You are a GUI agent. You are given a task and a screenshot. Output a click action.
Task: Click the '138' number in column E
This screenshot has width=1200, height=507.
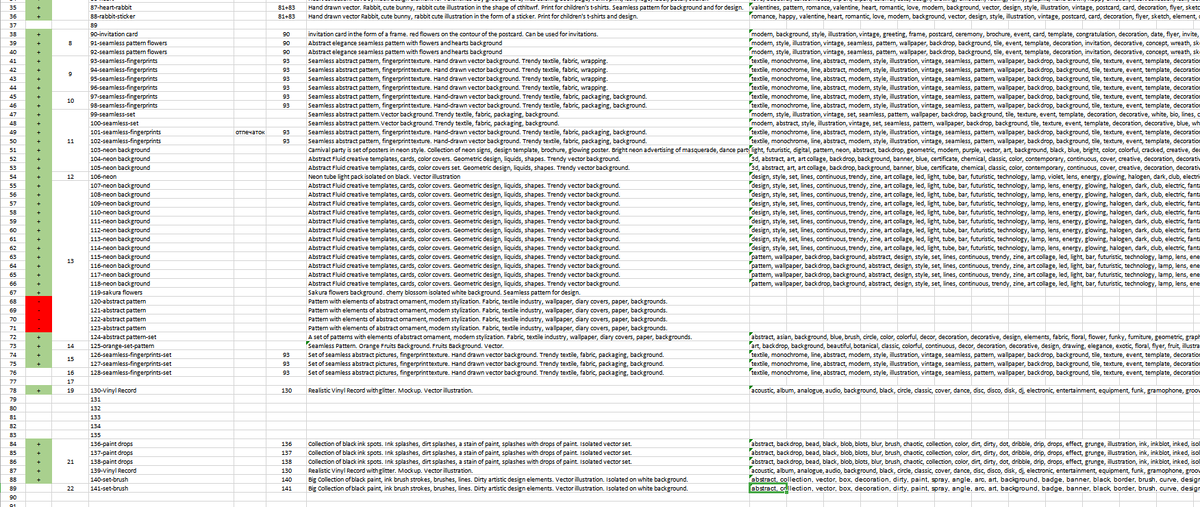[286, 460]
